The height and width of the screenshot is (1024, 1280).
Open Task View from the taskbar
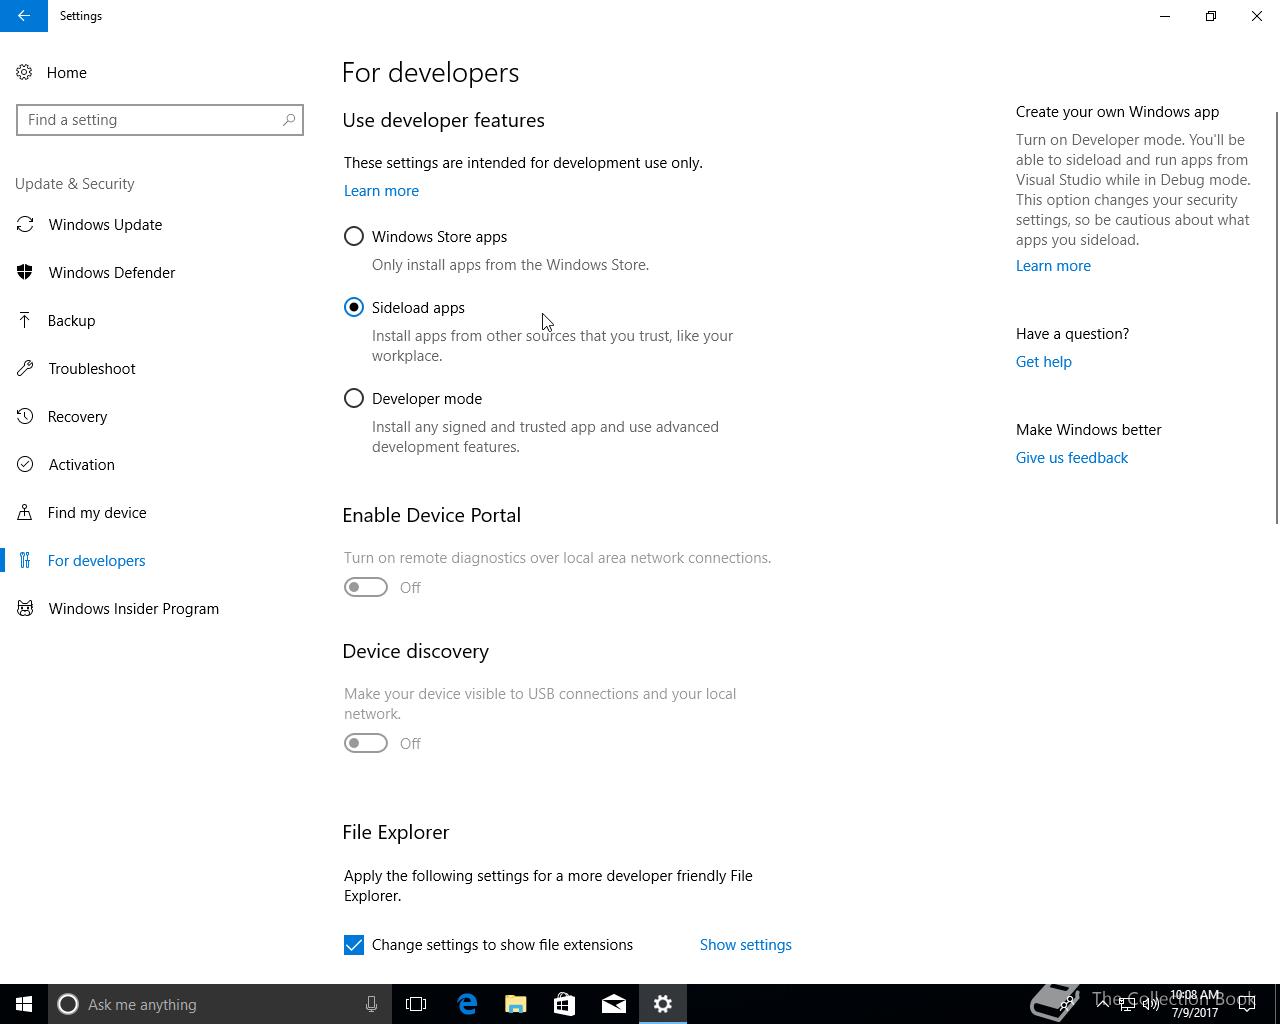pos(416,1004)
